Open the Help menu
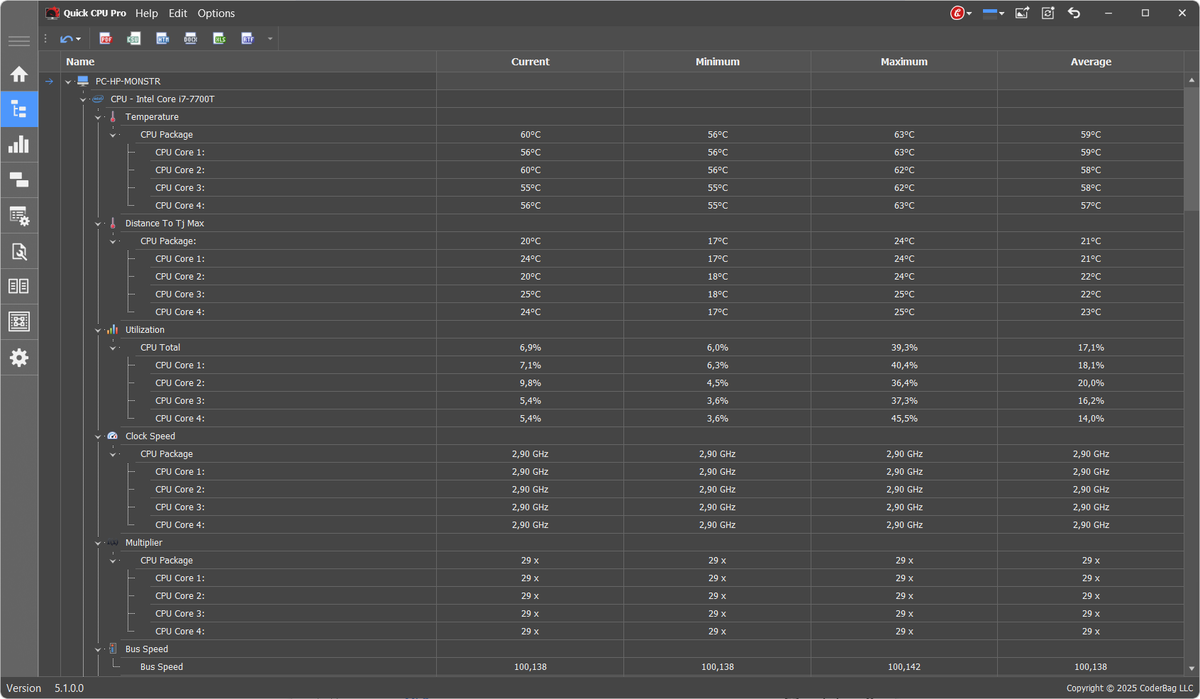This screenshot has width=1200, height=699. pyautogui.click(x=147, y=13)
